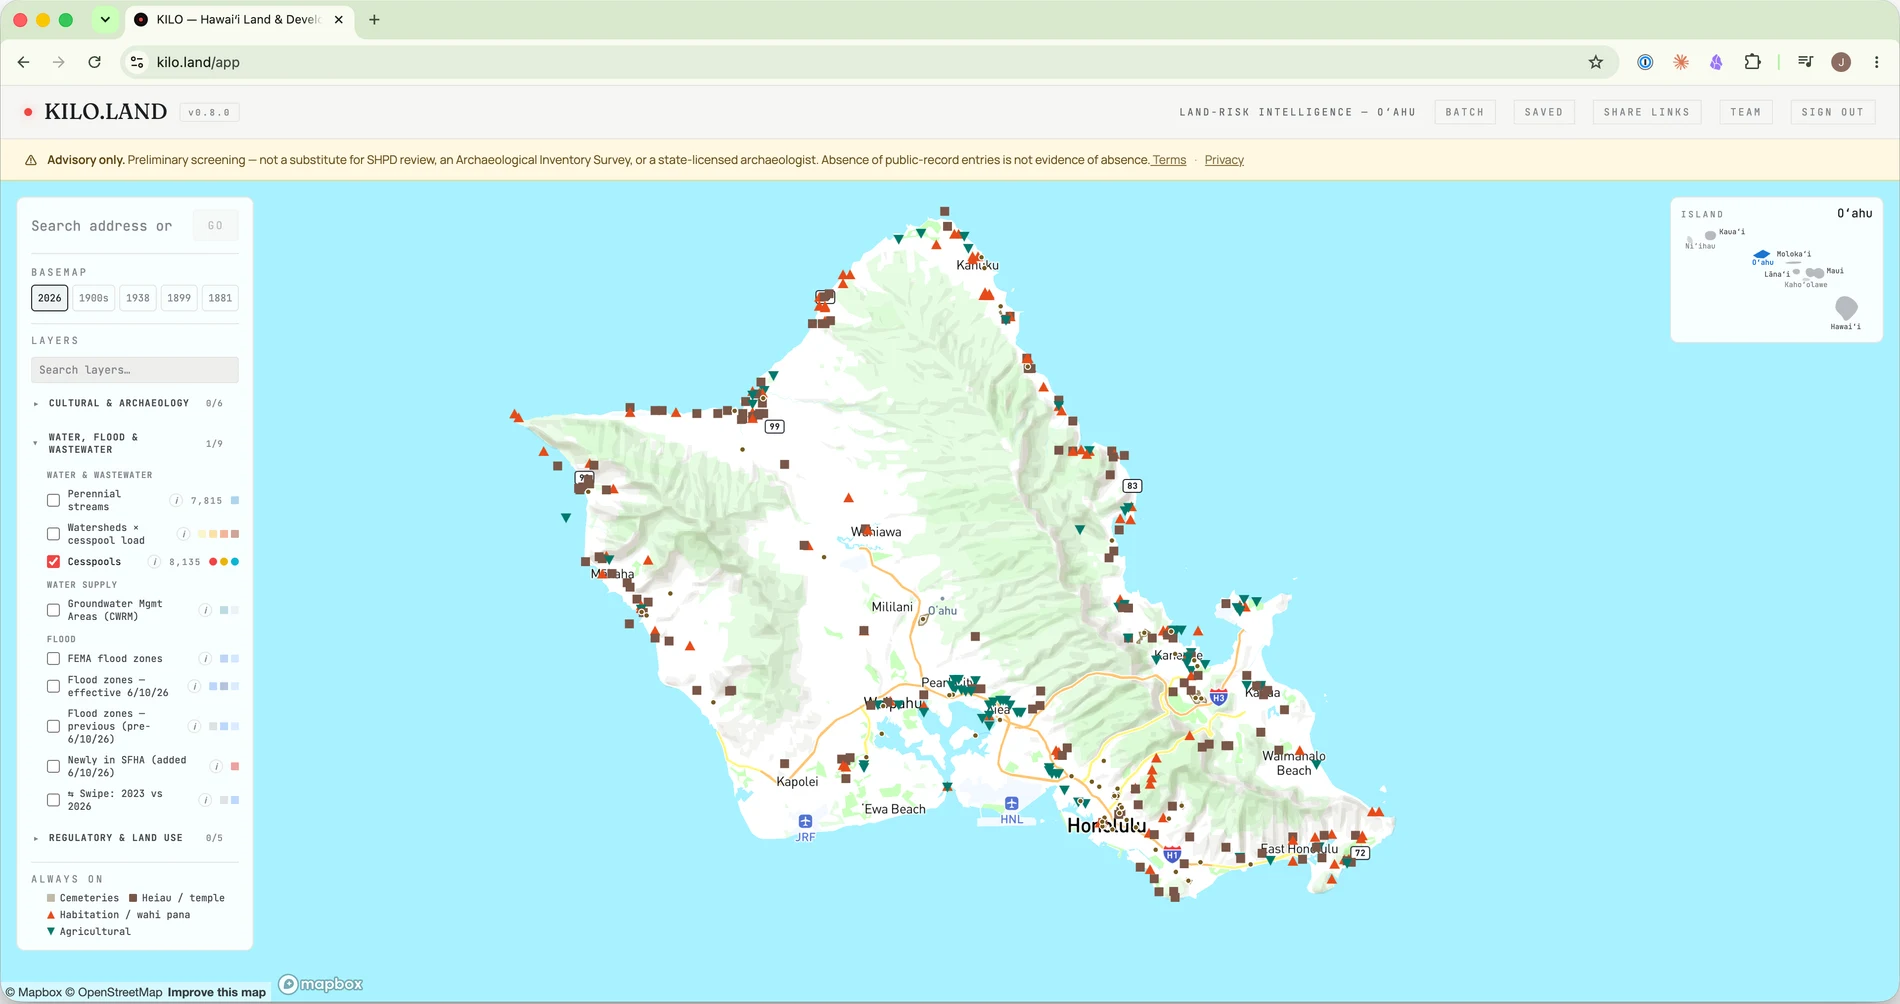Click the JRF airport icon on the map
Viewport: 1900px width, 1004px height.
pos(805,821)
